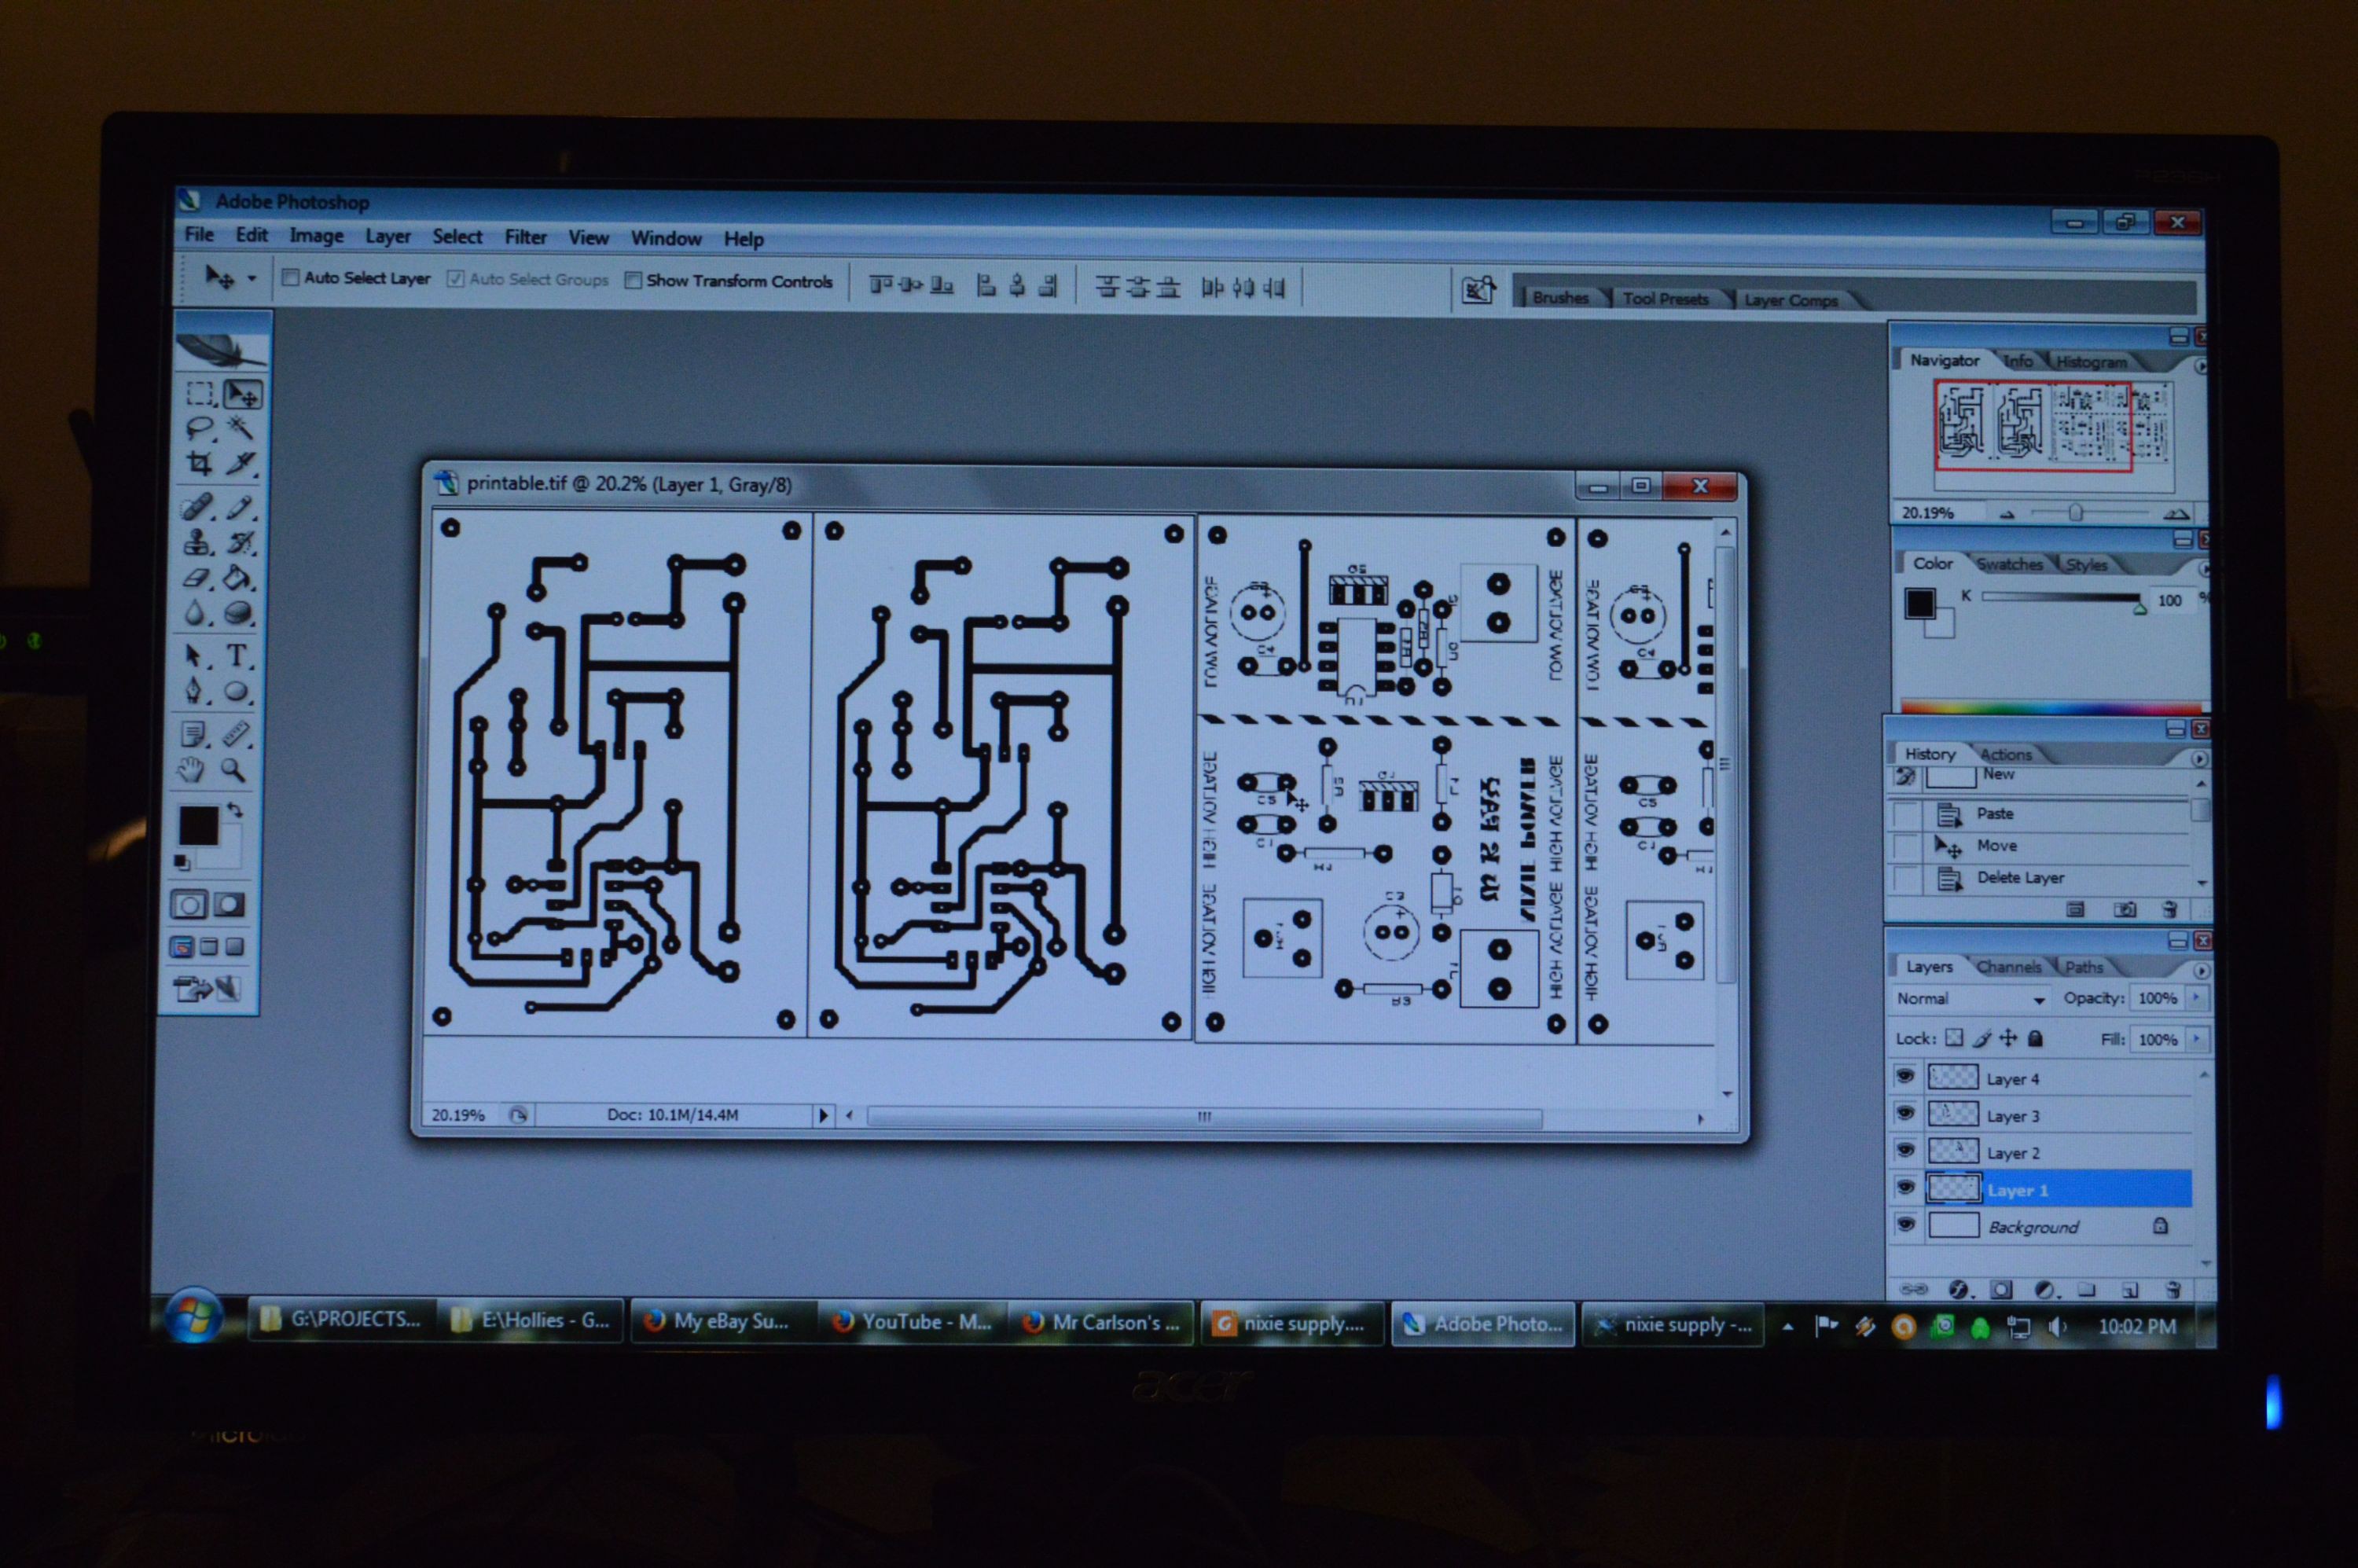Select the Pen tool
Screen dimensions: 2358x1568
(194, 691)
